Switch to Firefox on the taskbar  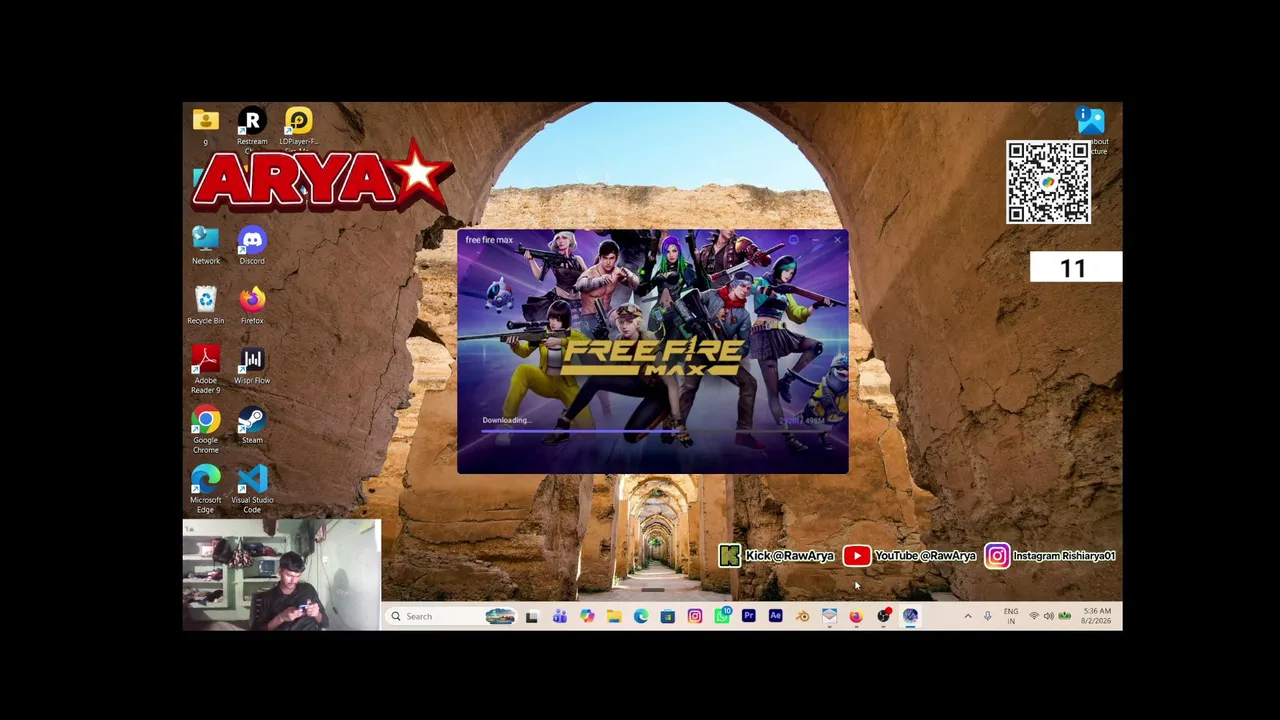(856, 616)
